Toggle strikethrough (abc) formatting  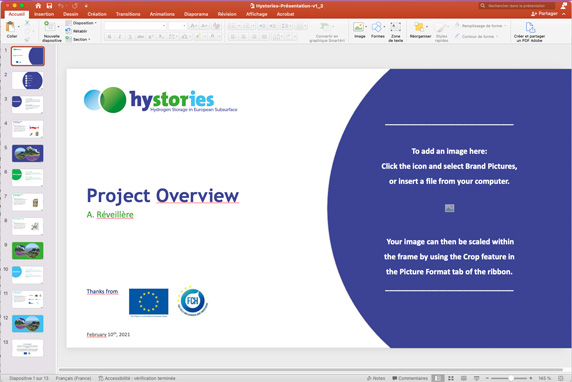coord(140,36)
